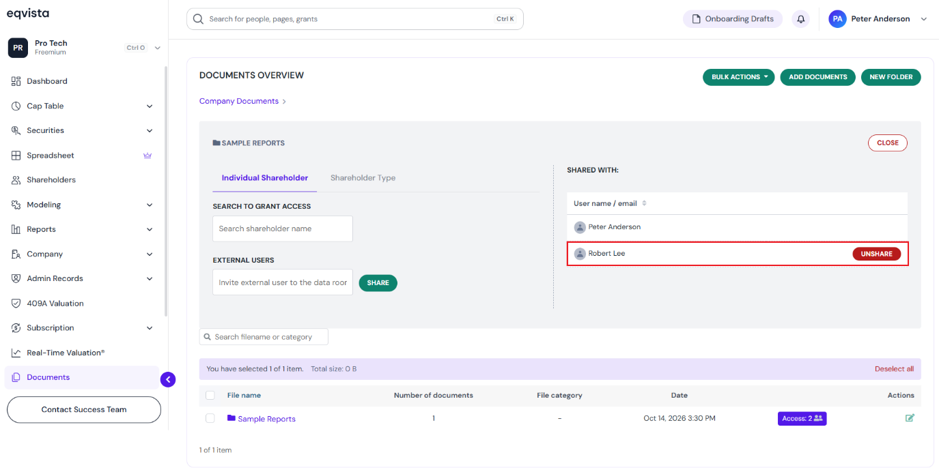Image resolution: width=939 pixels, height=470 pixels.
Task: Click the Modeling sidebar icon
Action: (x=16, y=205)
